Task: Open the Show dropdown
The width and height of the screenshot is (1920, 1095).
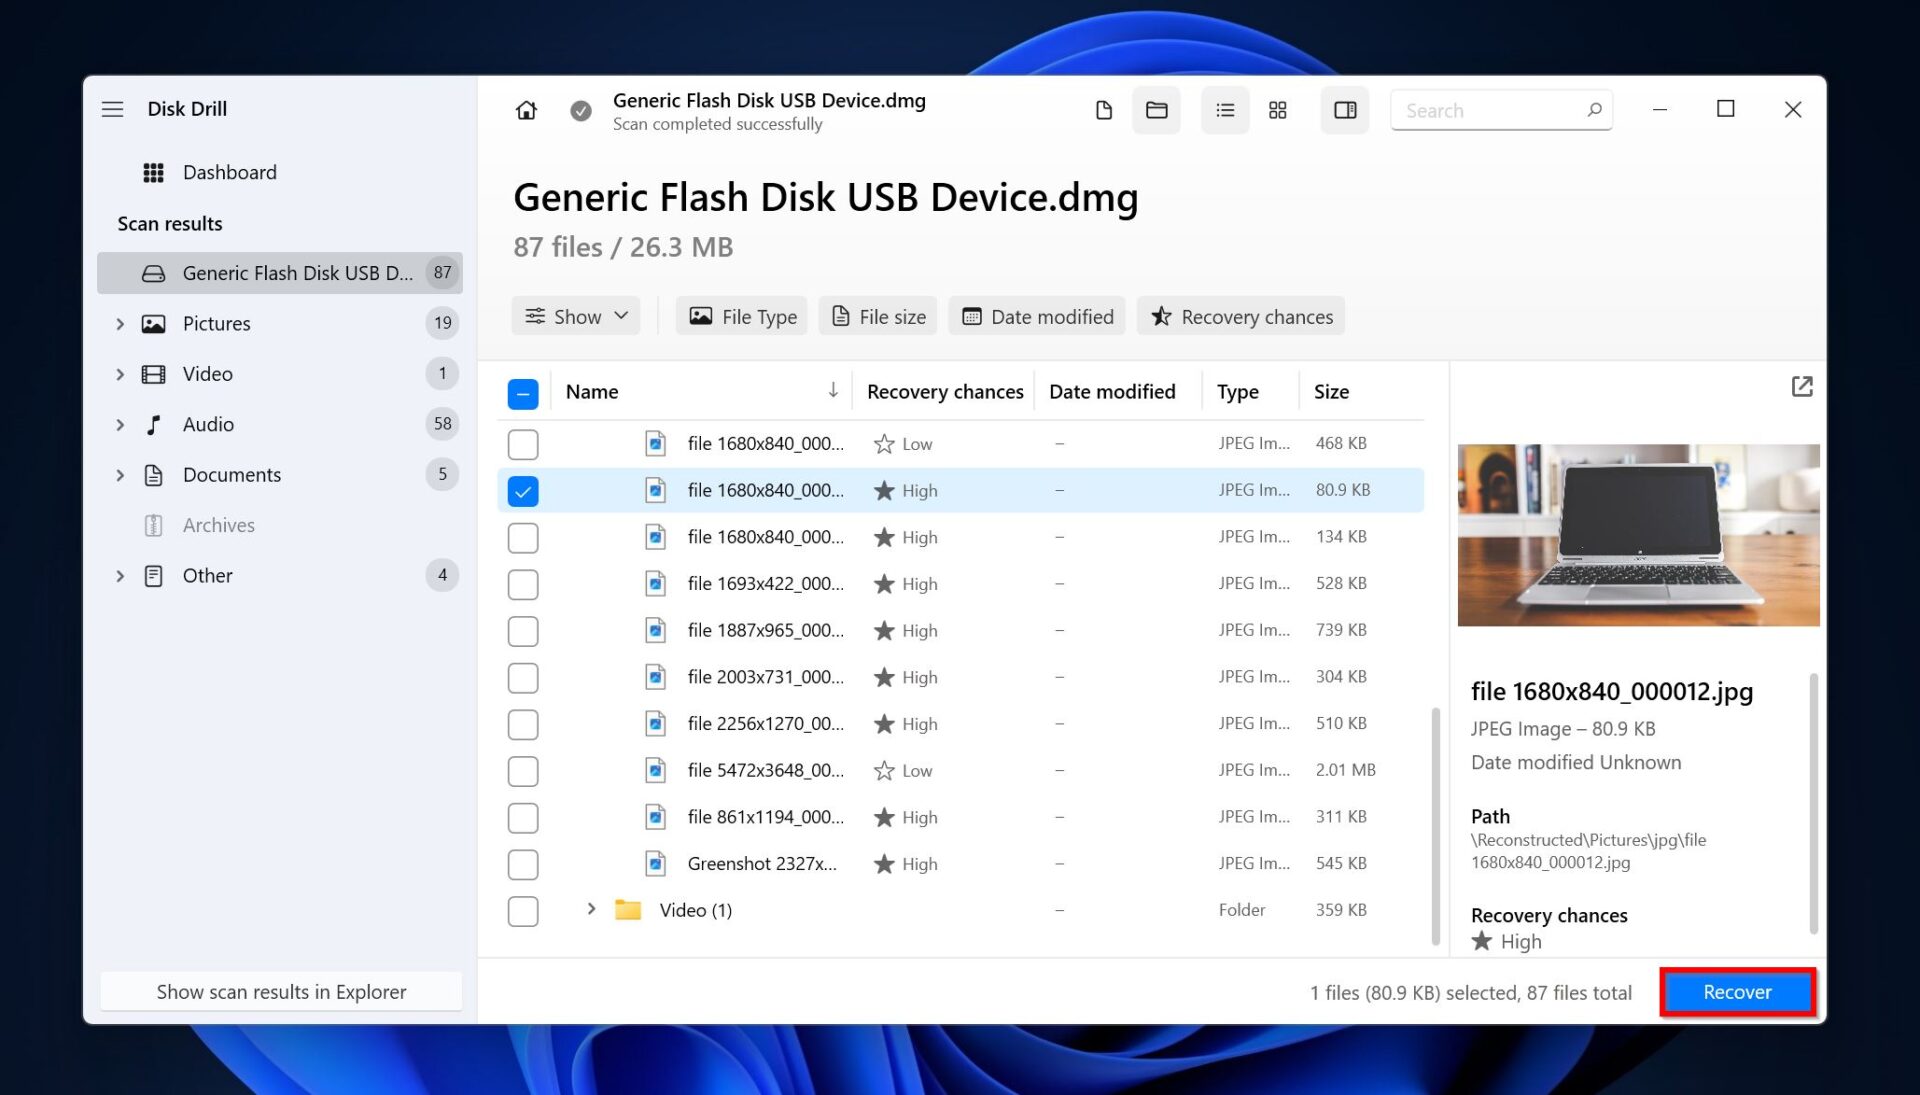Action: pos(576,316)
